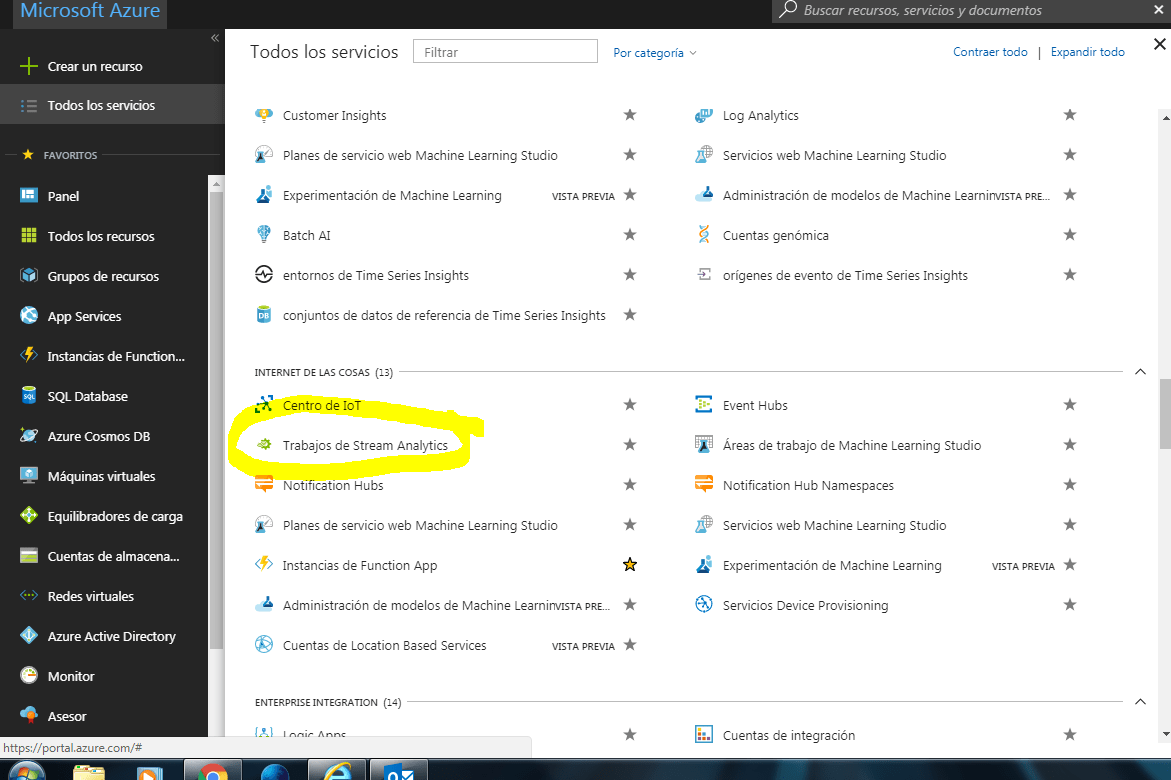Screen dimensions: 1171x780
Task: Star Servicios Device Provisioning
Action: tap(1069, 604)
